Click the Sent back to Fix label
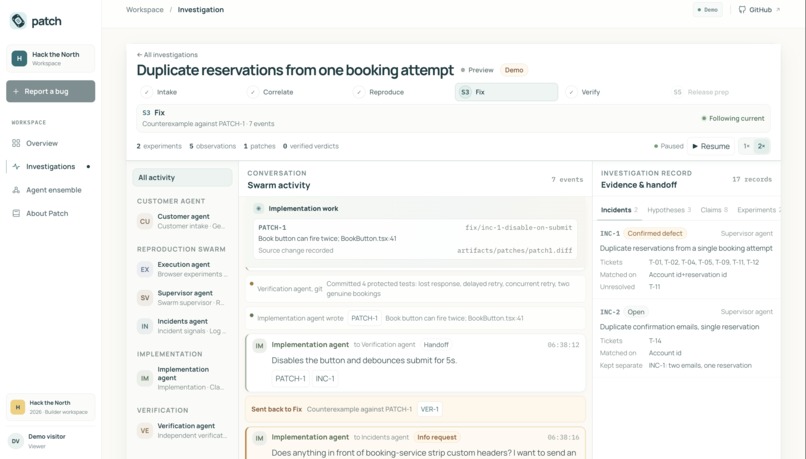806x459 pixels. [277, 409]
